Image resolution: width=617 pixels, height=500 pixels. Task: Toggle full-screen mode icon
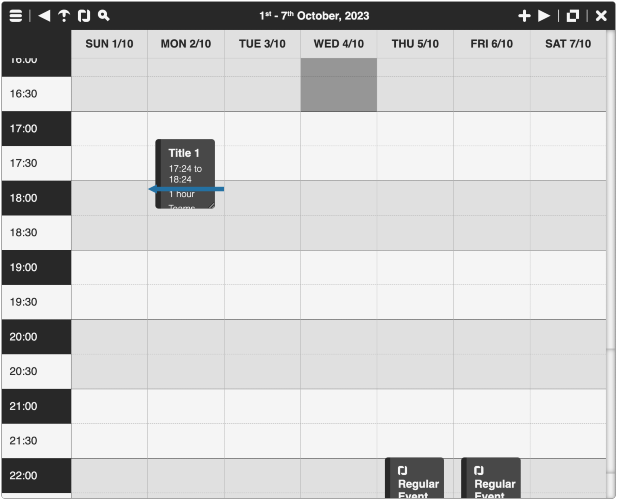click(x=573, y=16)
